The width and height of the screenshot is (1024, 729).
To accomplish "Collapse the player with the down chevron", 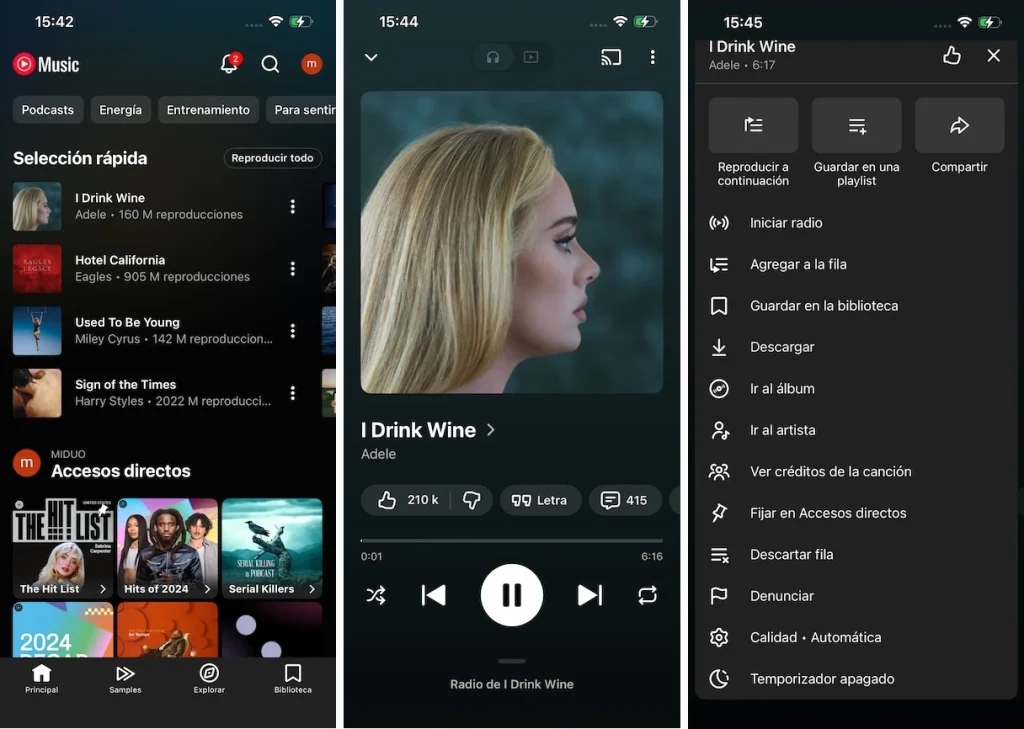I will 370,58.
